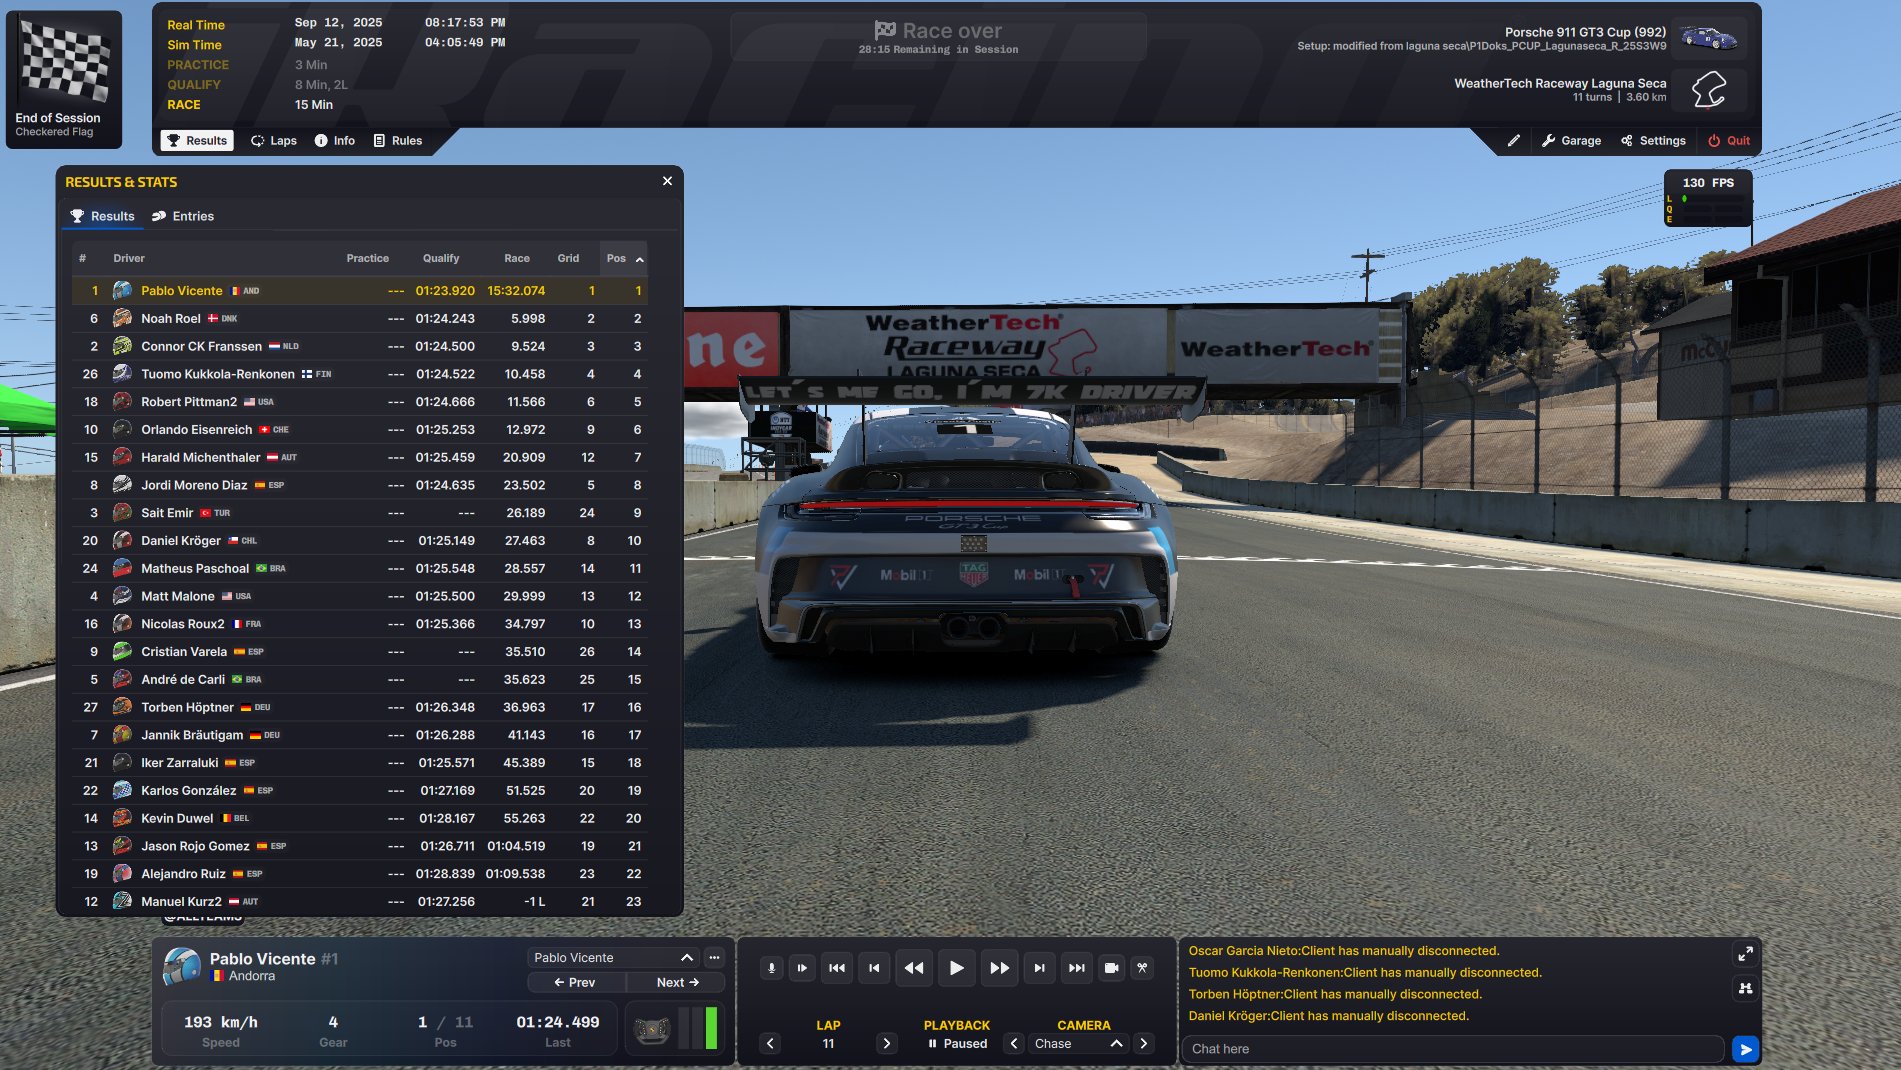1901x1070 pixels.
Task: Open the three-dot driver options menu
Action: [x=714, y=958]
